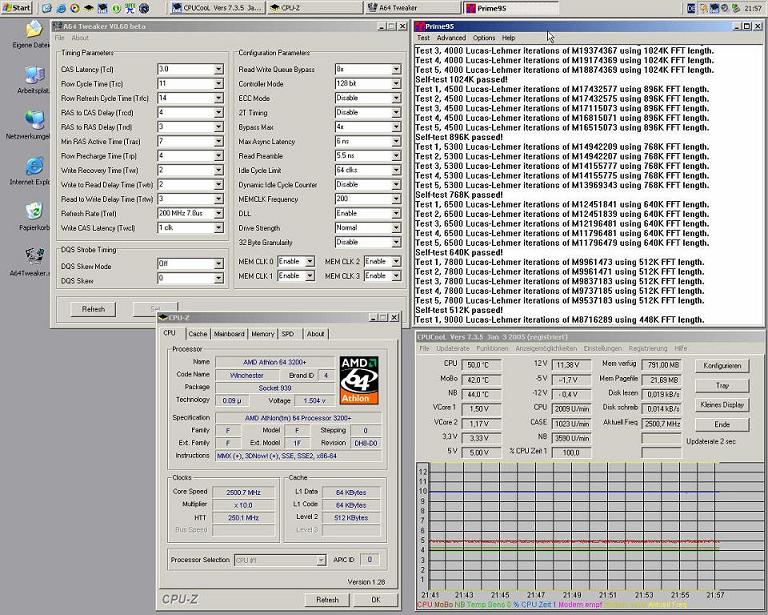Open the Drive Strength dropdown
768x615 pixels.
[x=396, y=228]
